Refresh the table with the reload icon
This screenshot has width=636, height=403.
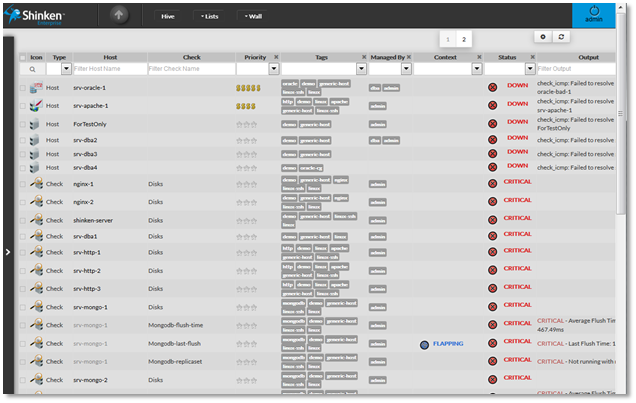tap(562, 36)
